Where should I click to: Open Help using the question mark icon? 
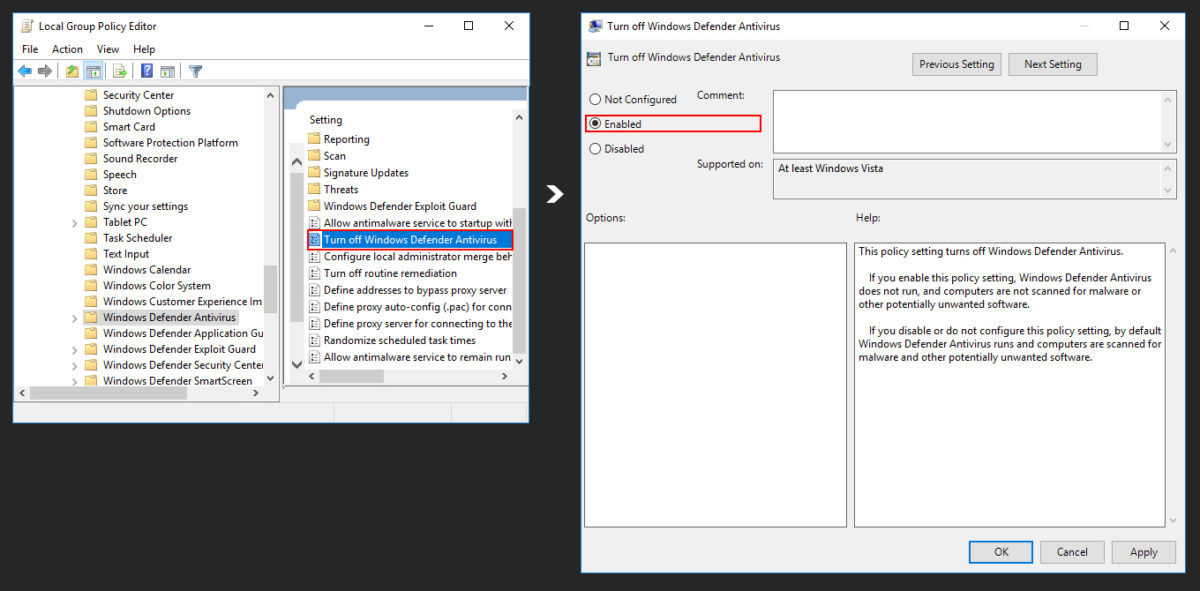pos(146,71)
